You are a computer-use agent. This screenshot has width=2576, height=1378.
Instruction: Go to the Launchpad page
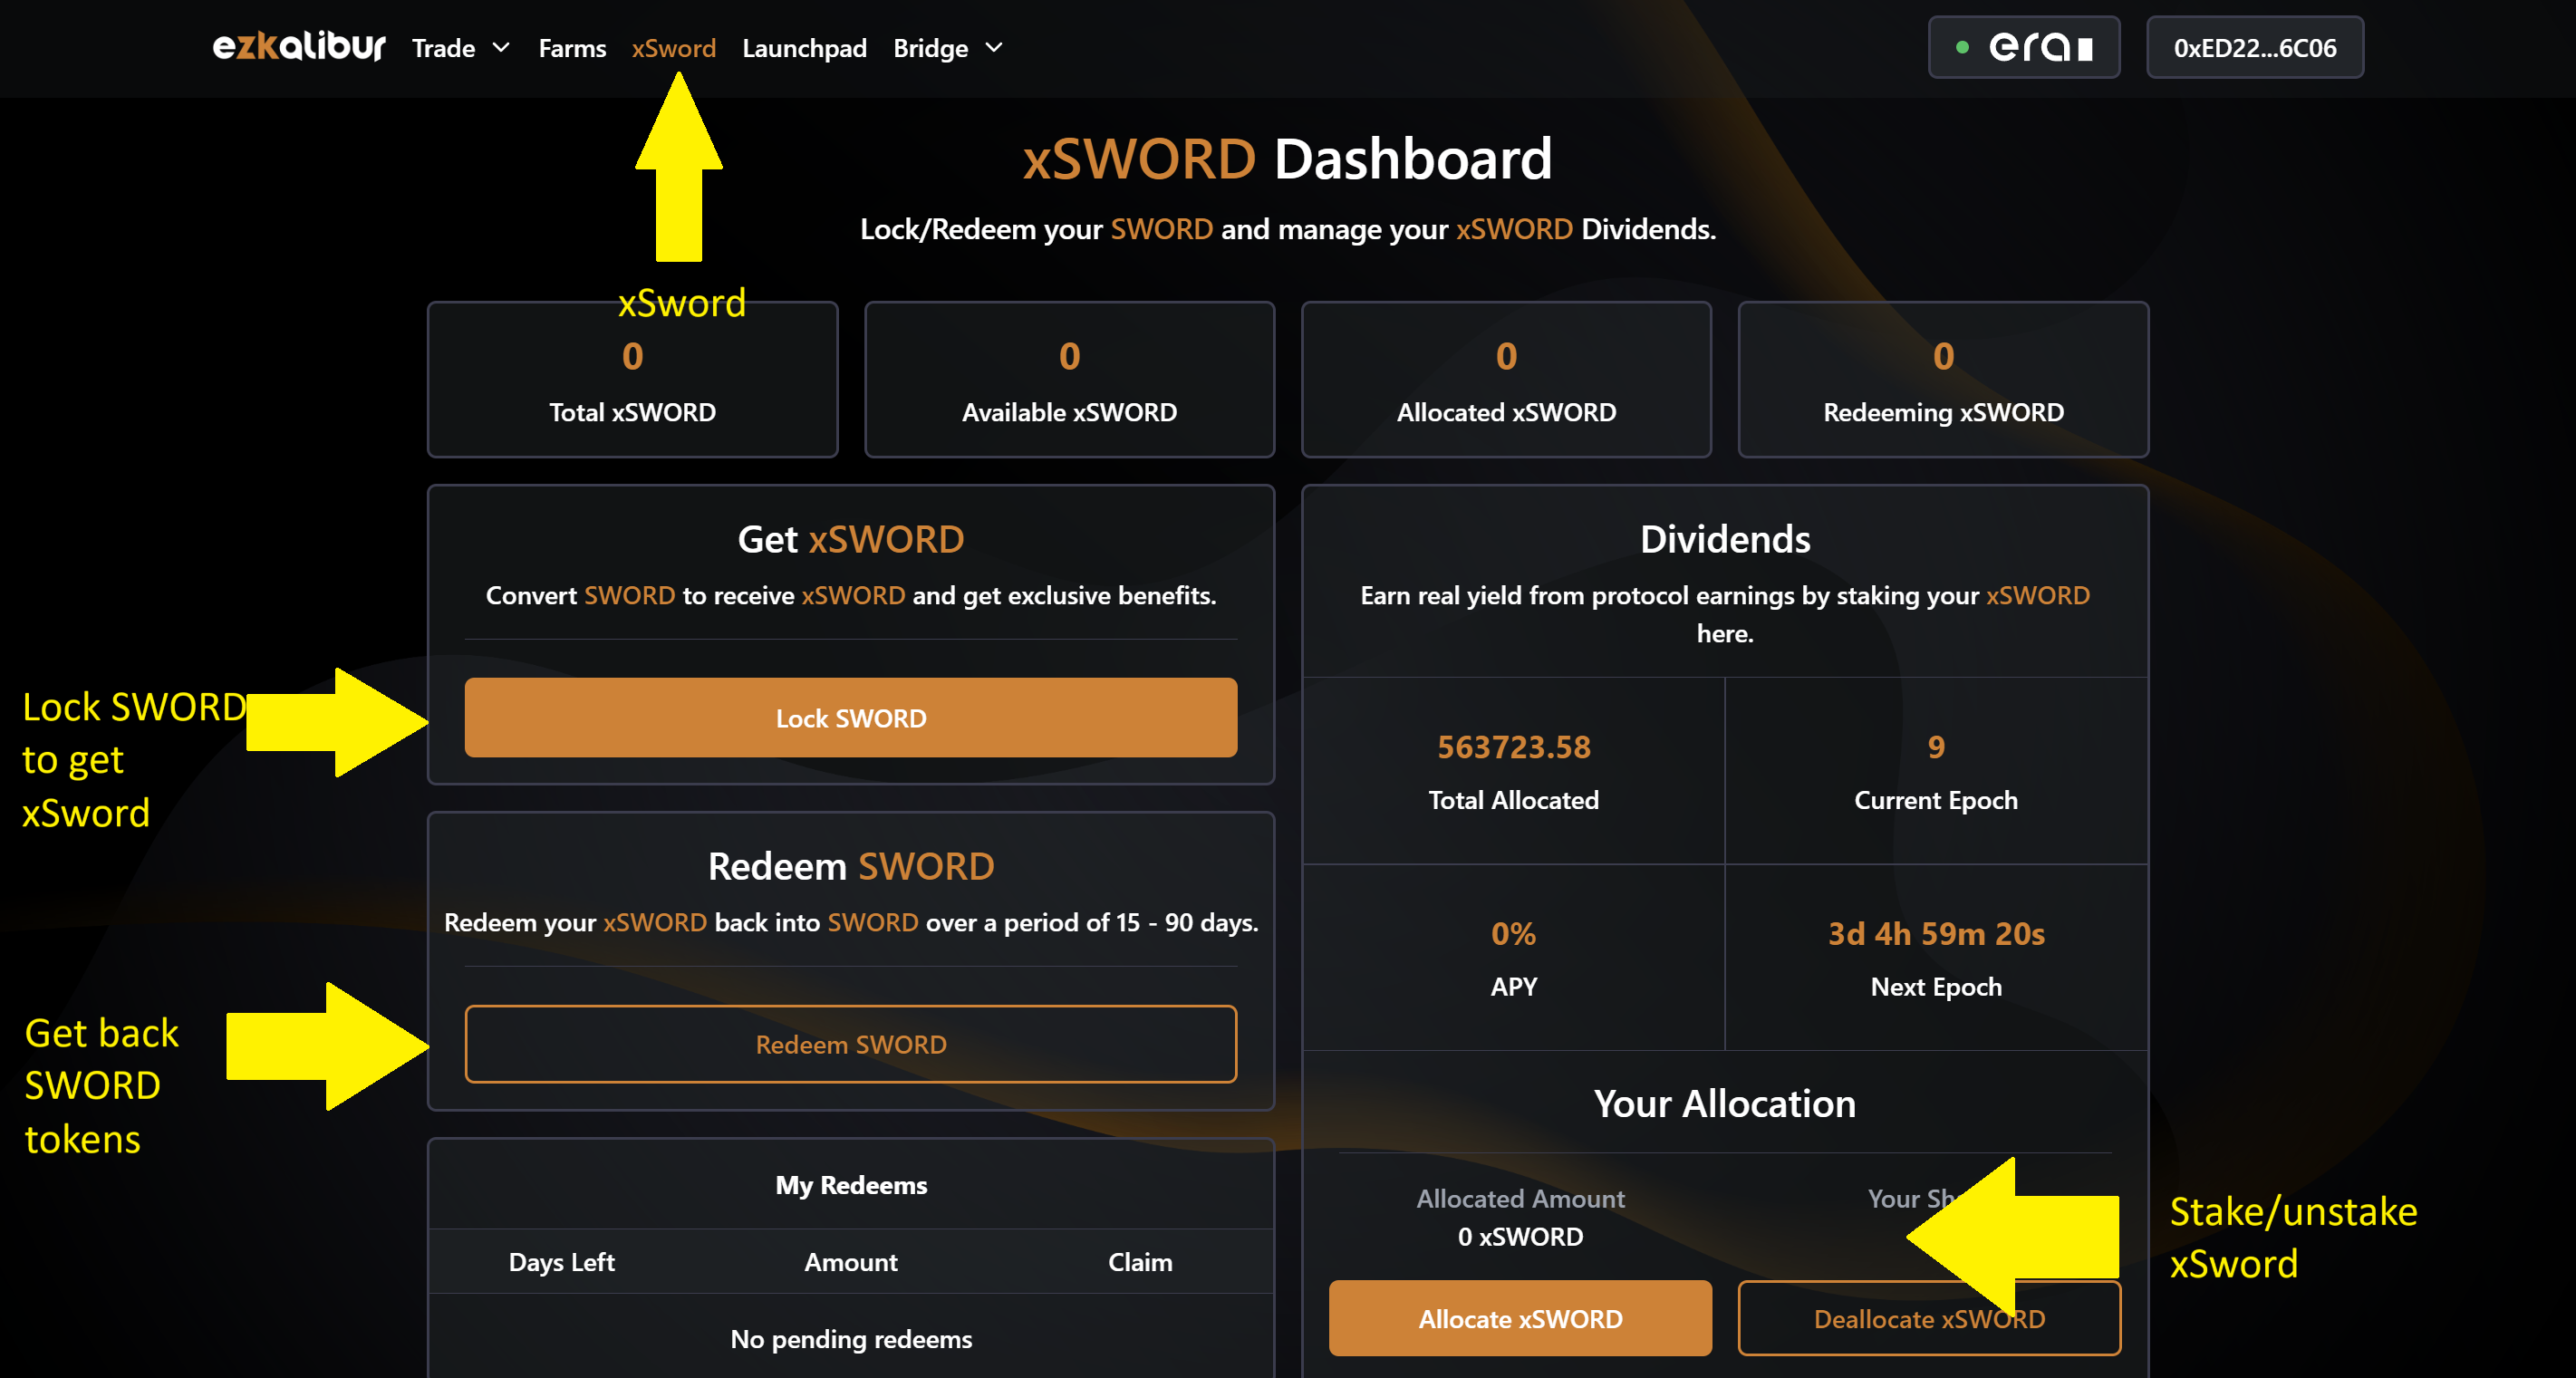pyautogui.click(x=804, y=48)
